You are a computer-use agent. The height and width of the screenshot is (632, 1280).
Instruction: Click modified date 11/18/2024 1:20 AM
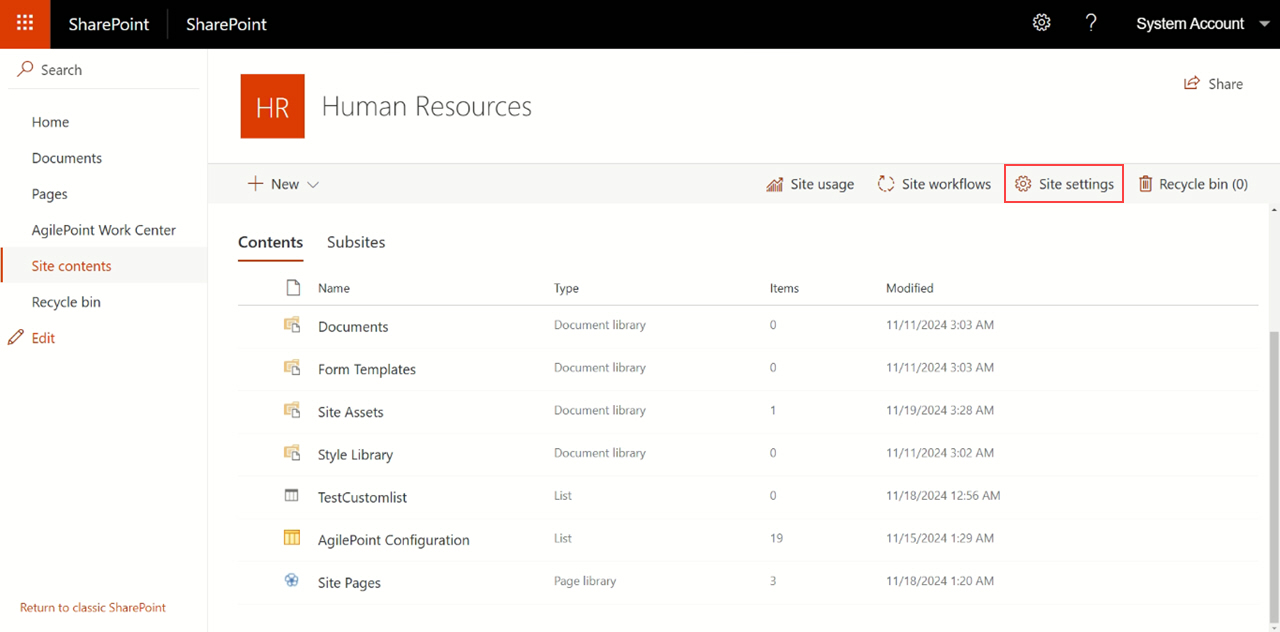[x=940, y=581]
